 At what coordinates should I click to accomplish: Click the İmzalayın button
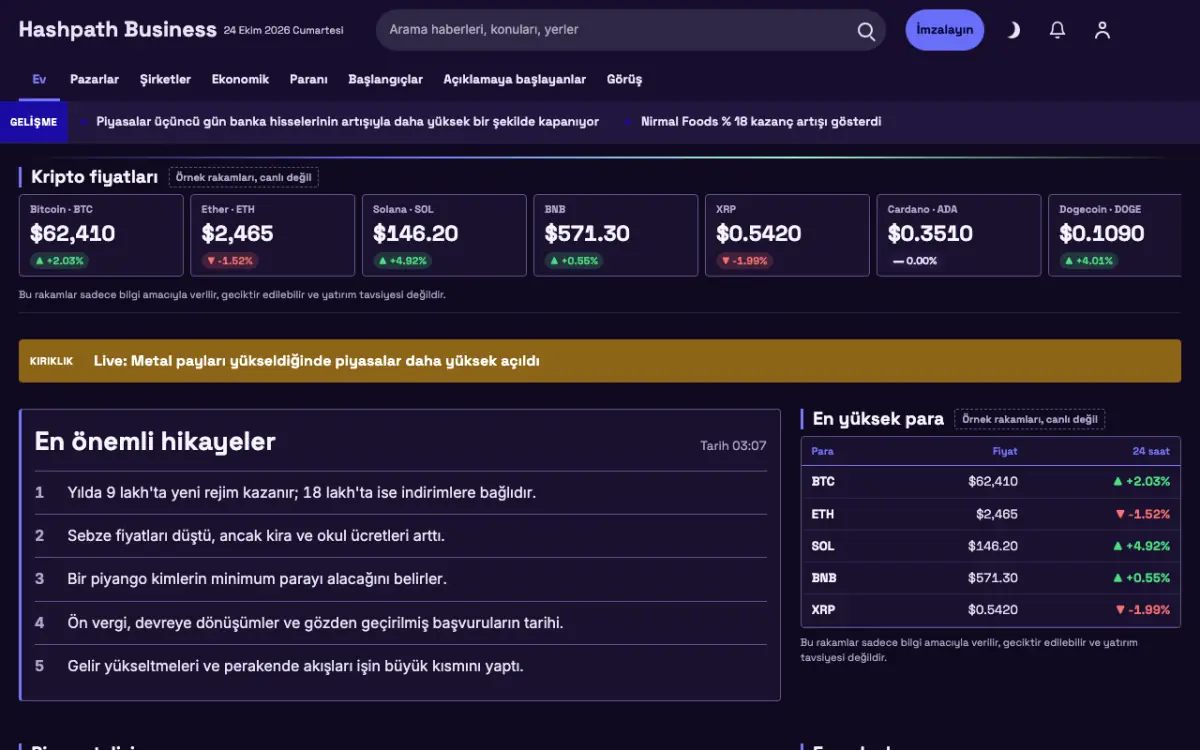coord(945,30)
